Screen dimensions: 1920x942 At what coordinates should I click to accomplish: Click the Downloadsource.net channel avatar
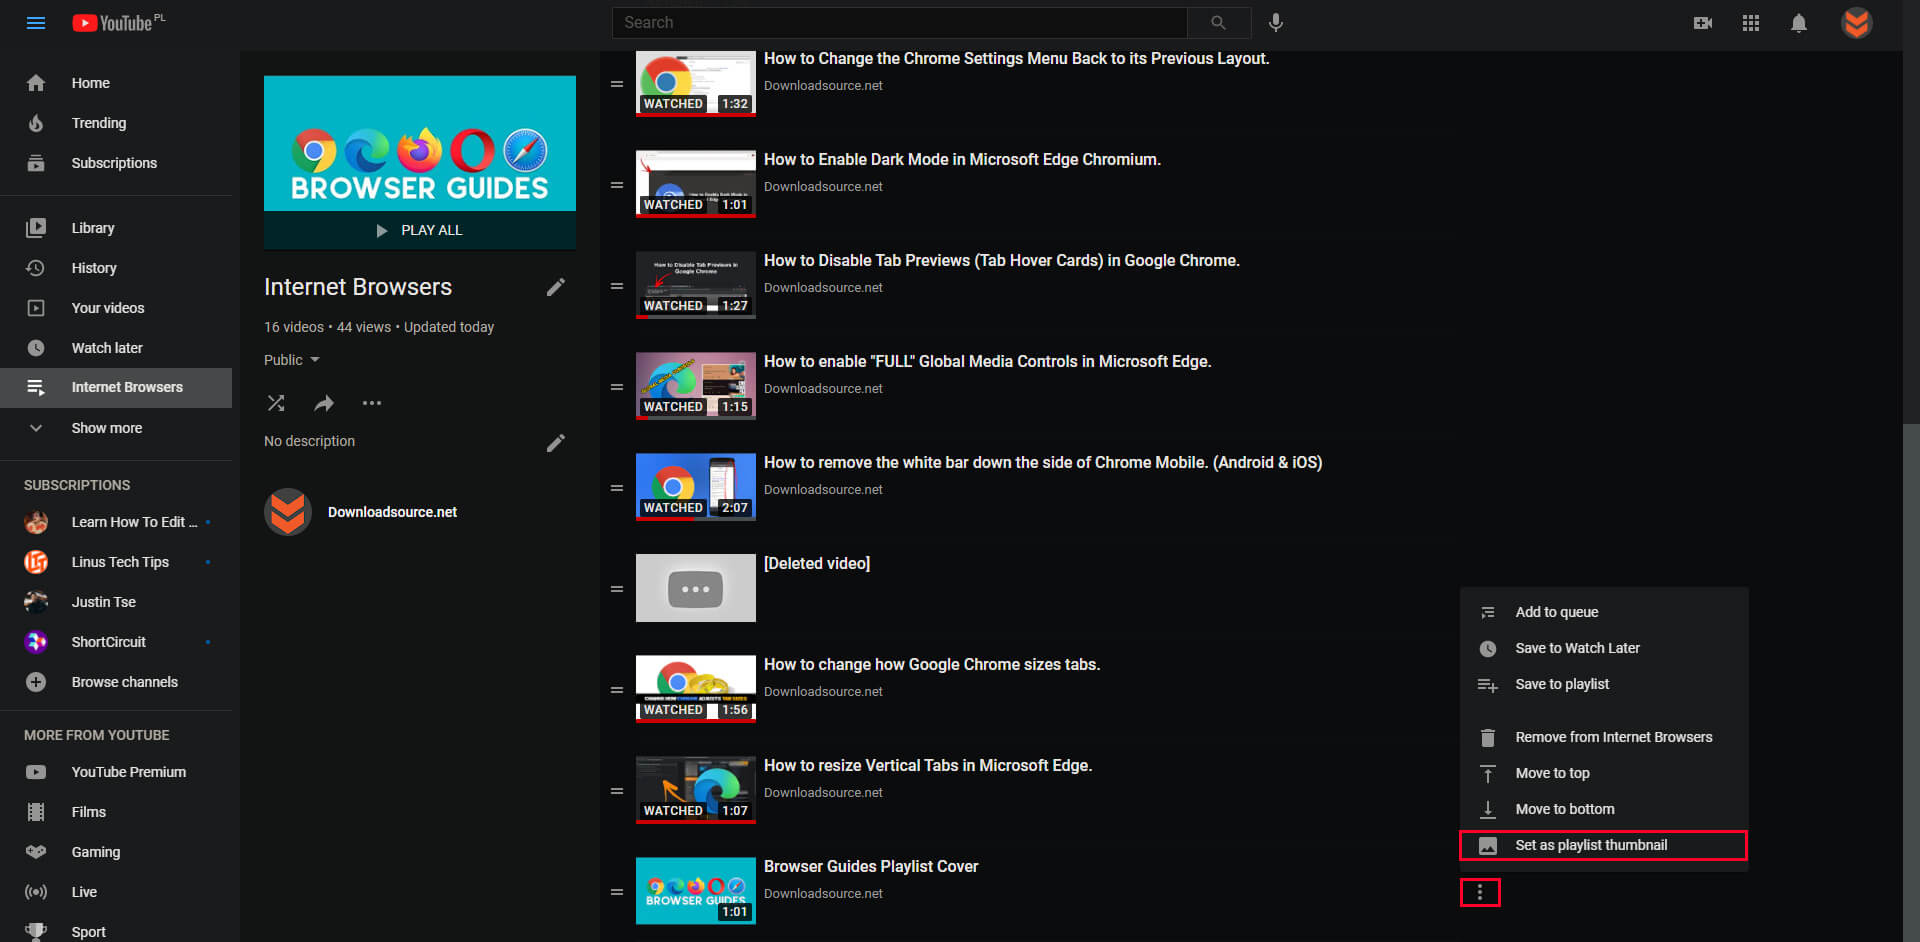click(x=288, y=512)
